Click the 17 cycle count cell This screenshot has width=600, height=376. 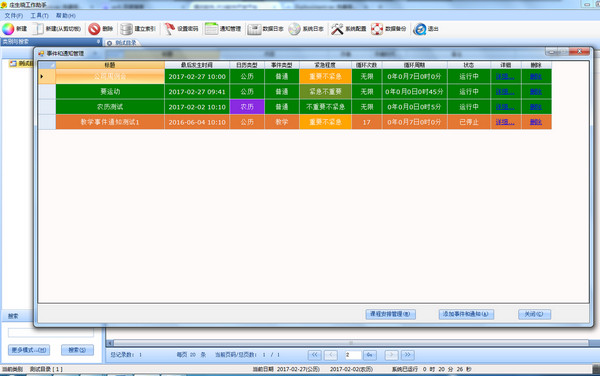[x=367, y=122]
